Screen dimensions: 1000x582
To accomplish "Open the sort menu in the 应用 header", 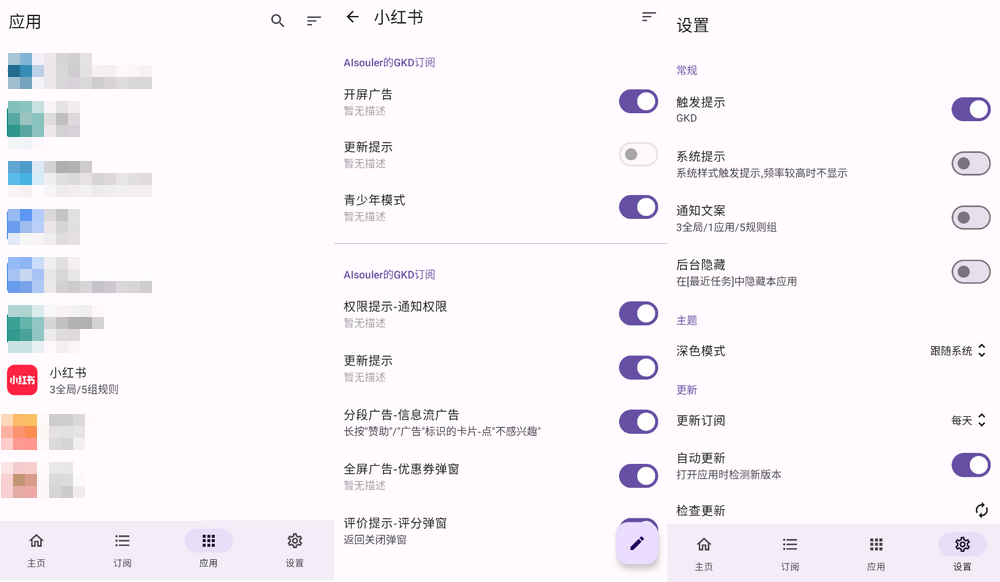I will 314,21.
